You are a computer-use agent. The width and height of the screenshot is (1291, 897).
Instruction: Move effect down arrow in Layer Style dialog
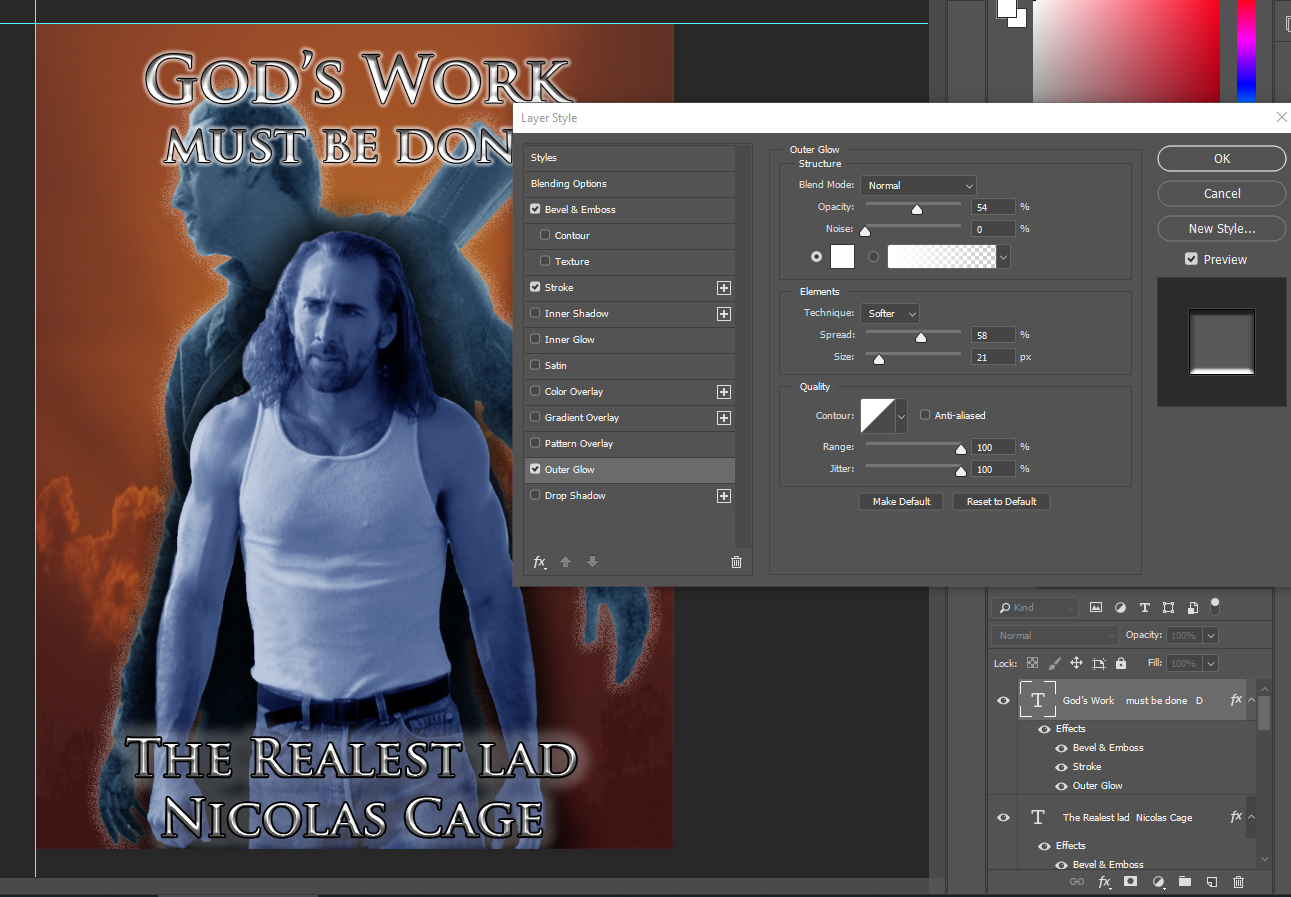tap(592, 562)
